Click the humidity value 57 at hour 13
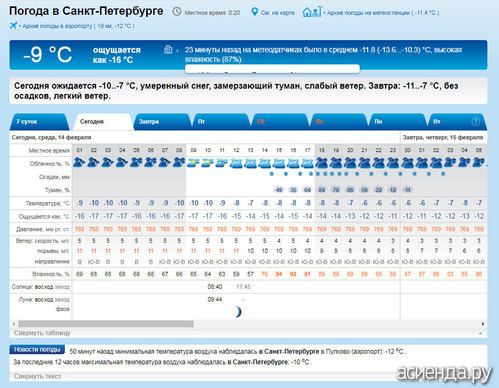499x388 pixels. (250, 274)
